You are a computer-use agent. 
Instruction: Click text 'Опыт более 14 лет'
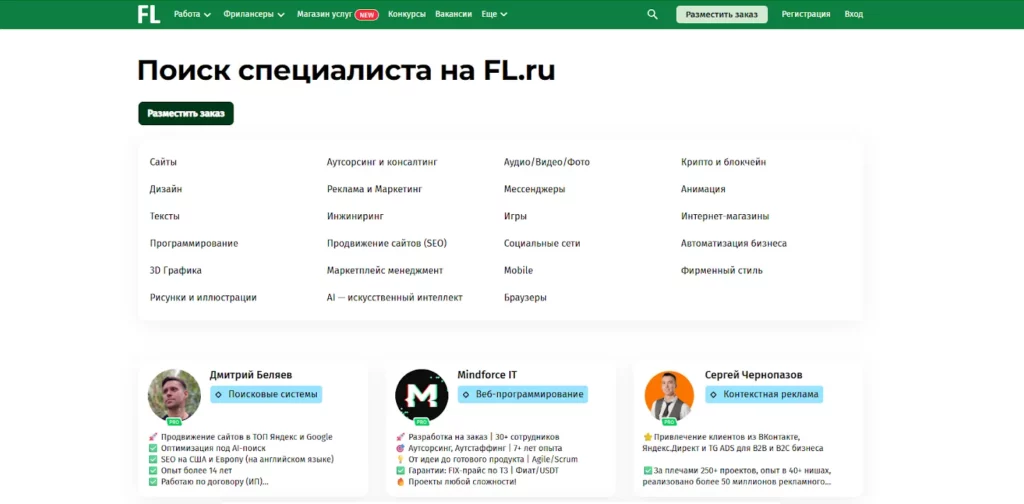(x=197, y=471)
